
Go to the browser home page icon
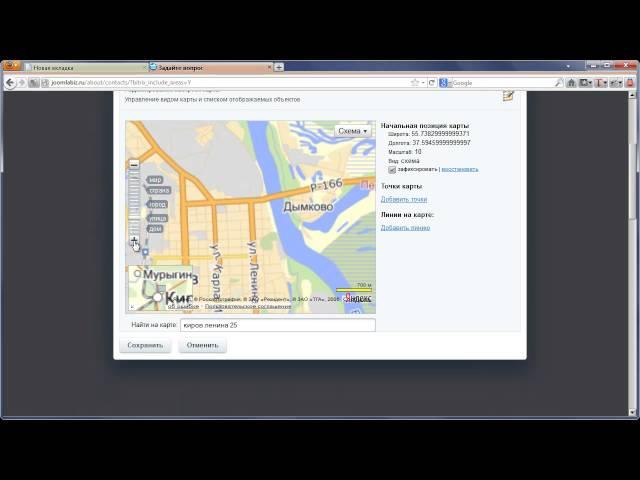(x=571, y=83)
